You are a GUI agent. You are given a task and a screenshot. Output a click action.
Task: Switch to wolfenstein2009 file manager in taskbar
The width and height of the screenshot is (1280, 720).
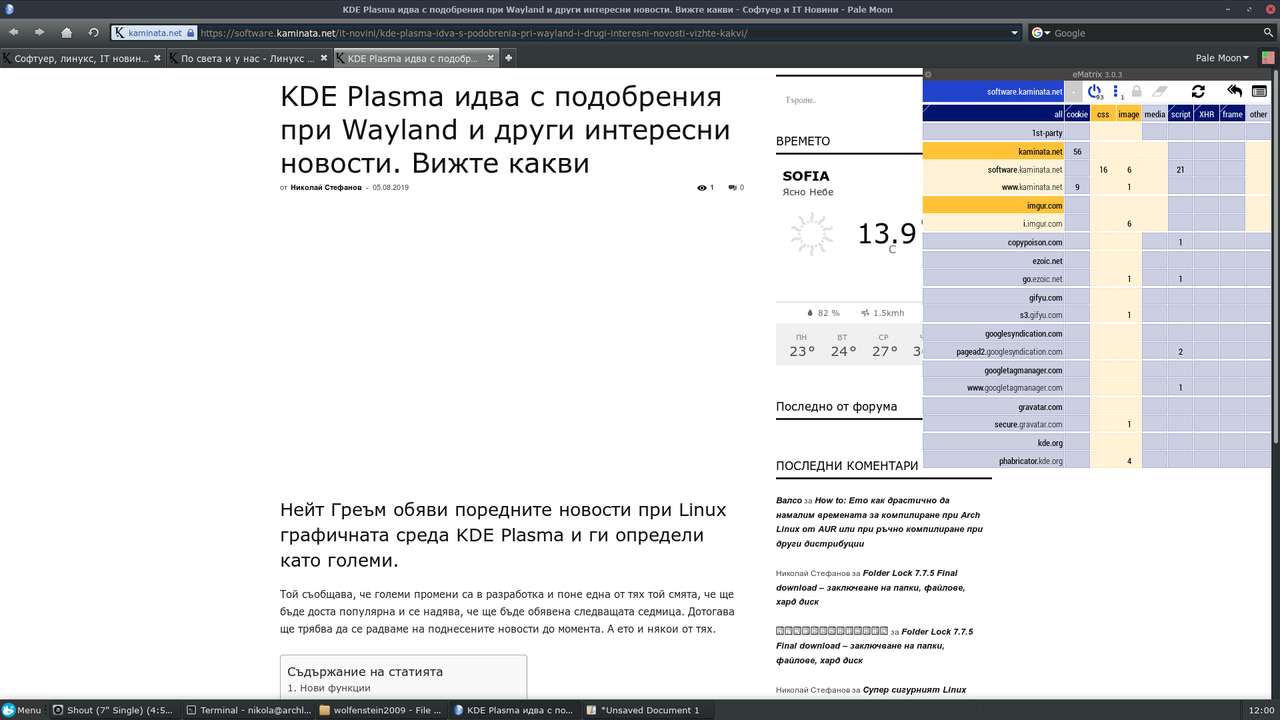coord(381,710)
